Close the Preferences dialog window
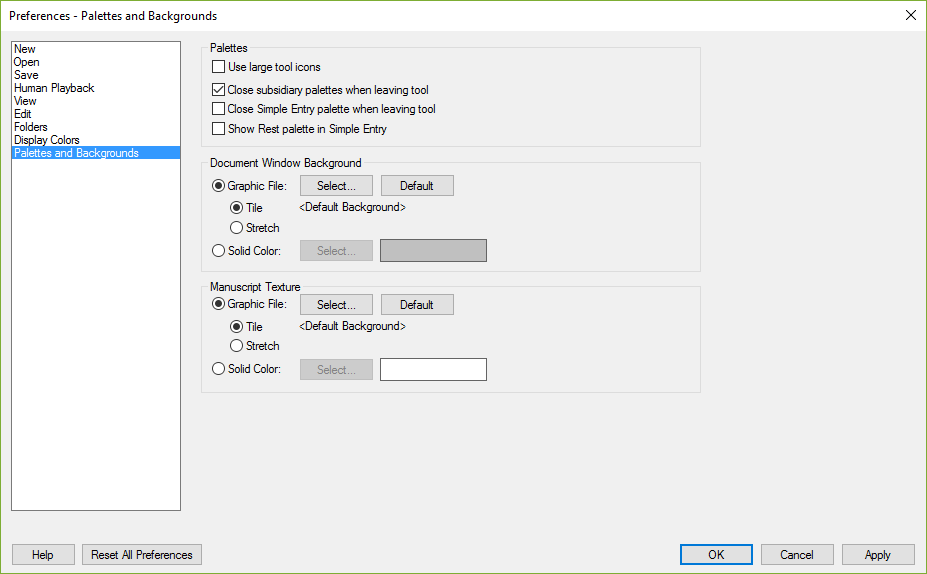The height and width of the screenshot is (574, 927). click(910, 15)
